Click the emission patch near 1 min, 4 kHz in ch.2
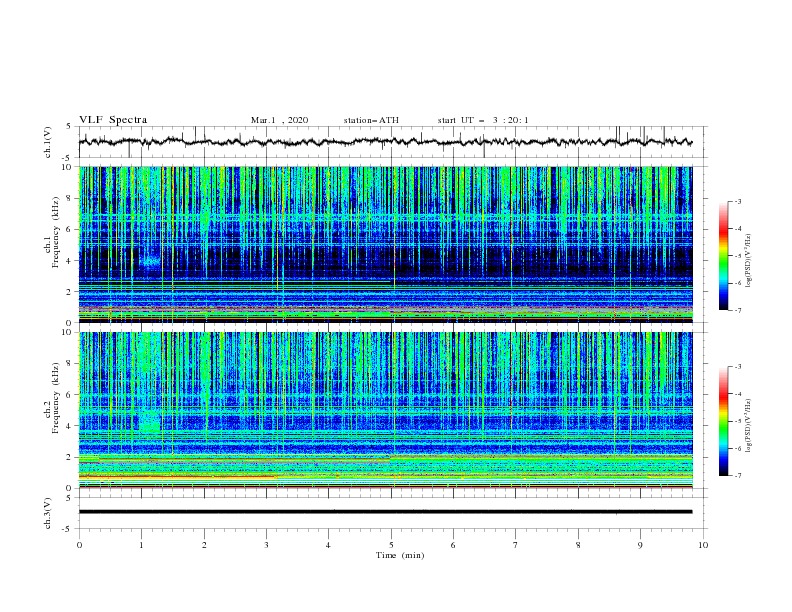This screenshot has height=612, width=792. click(150, 423)
